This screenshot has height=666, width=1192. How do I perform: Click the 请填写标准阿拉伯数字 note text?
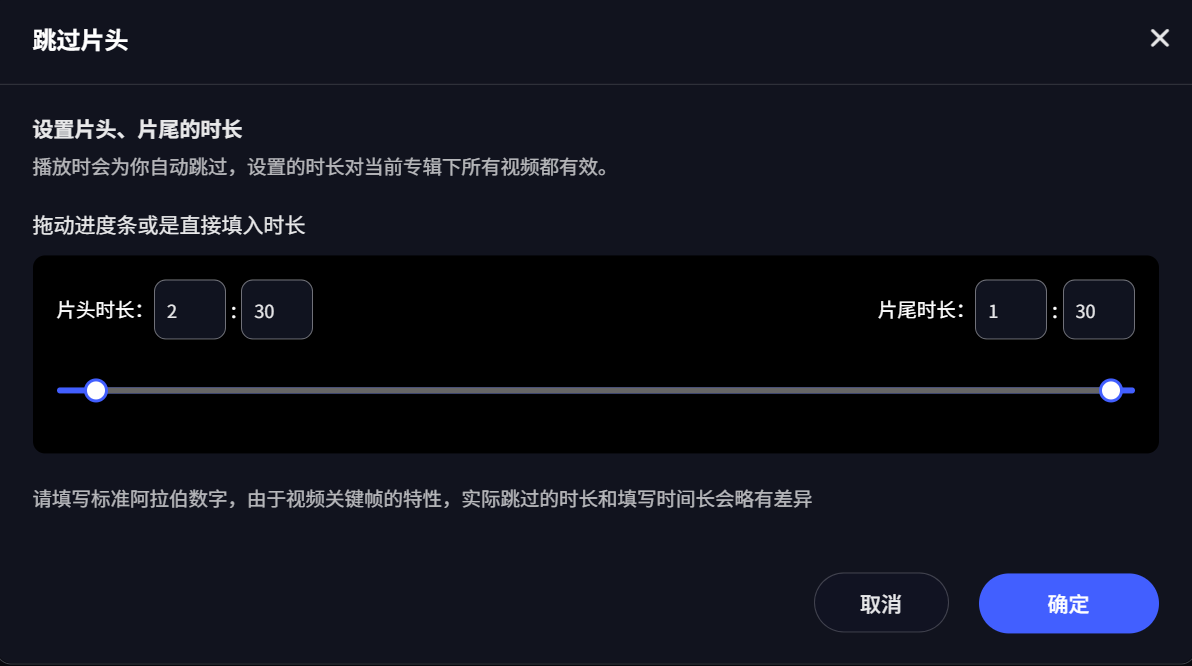(x=422, y=498)
